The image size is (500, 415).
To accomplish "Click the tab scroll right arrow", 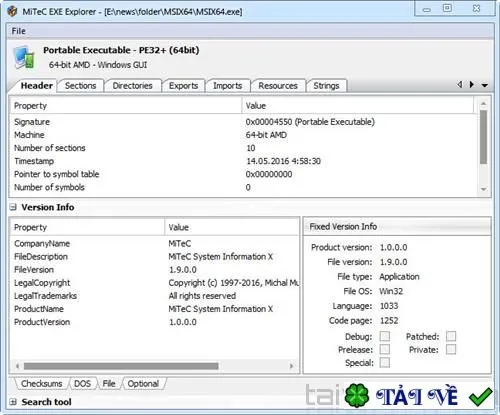I will (472, 85).
